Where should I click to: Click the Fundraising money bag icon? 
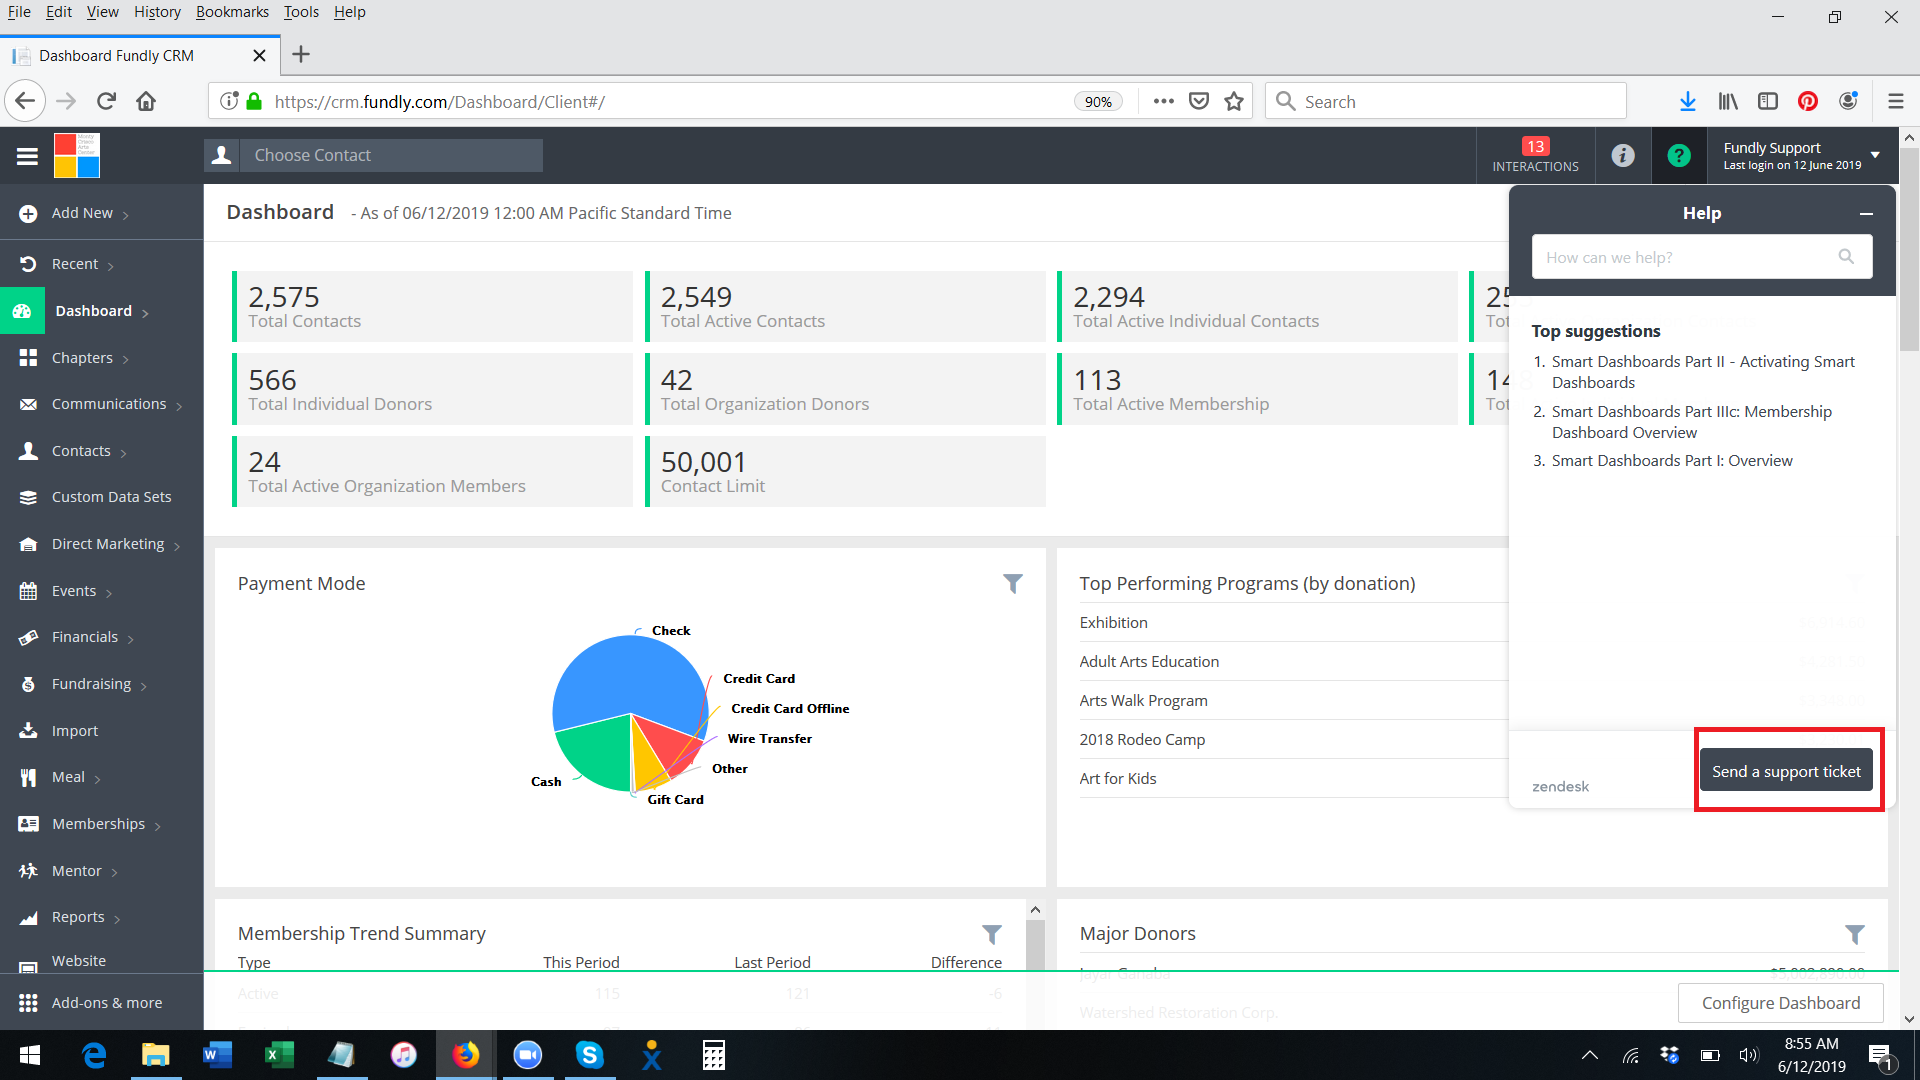click(28, 684)
